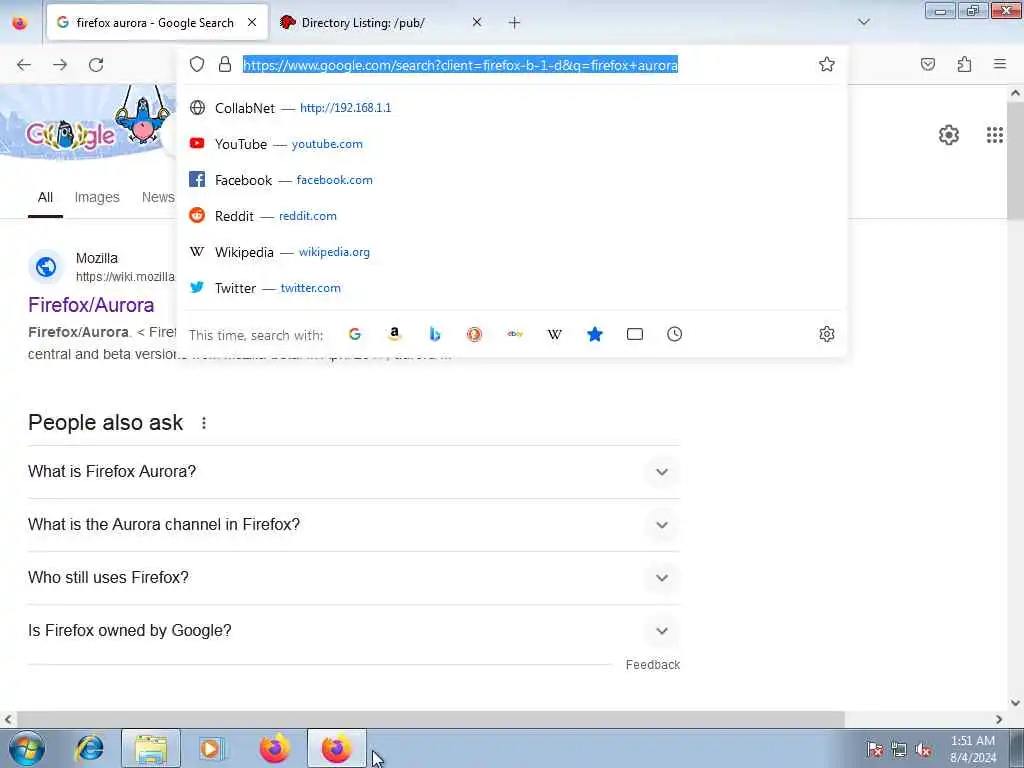The height and width of the screenshot is (768, 1024).
Task: Choose the CollabNet 192.168.1.1 suggestion
Action: pyautogui.click(x=512, y=108)
